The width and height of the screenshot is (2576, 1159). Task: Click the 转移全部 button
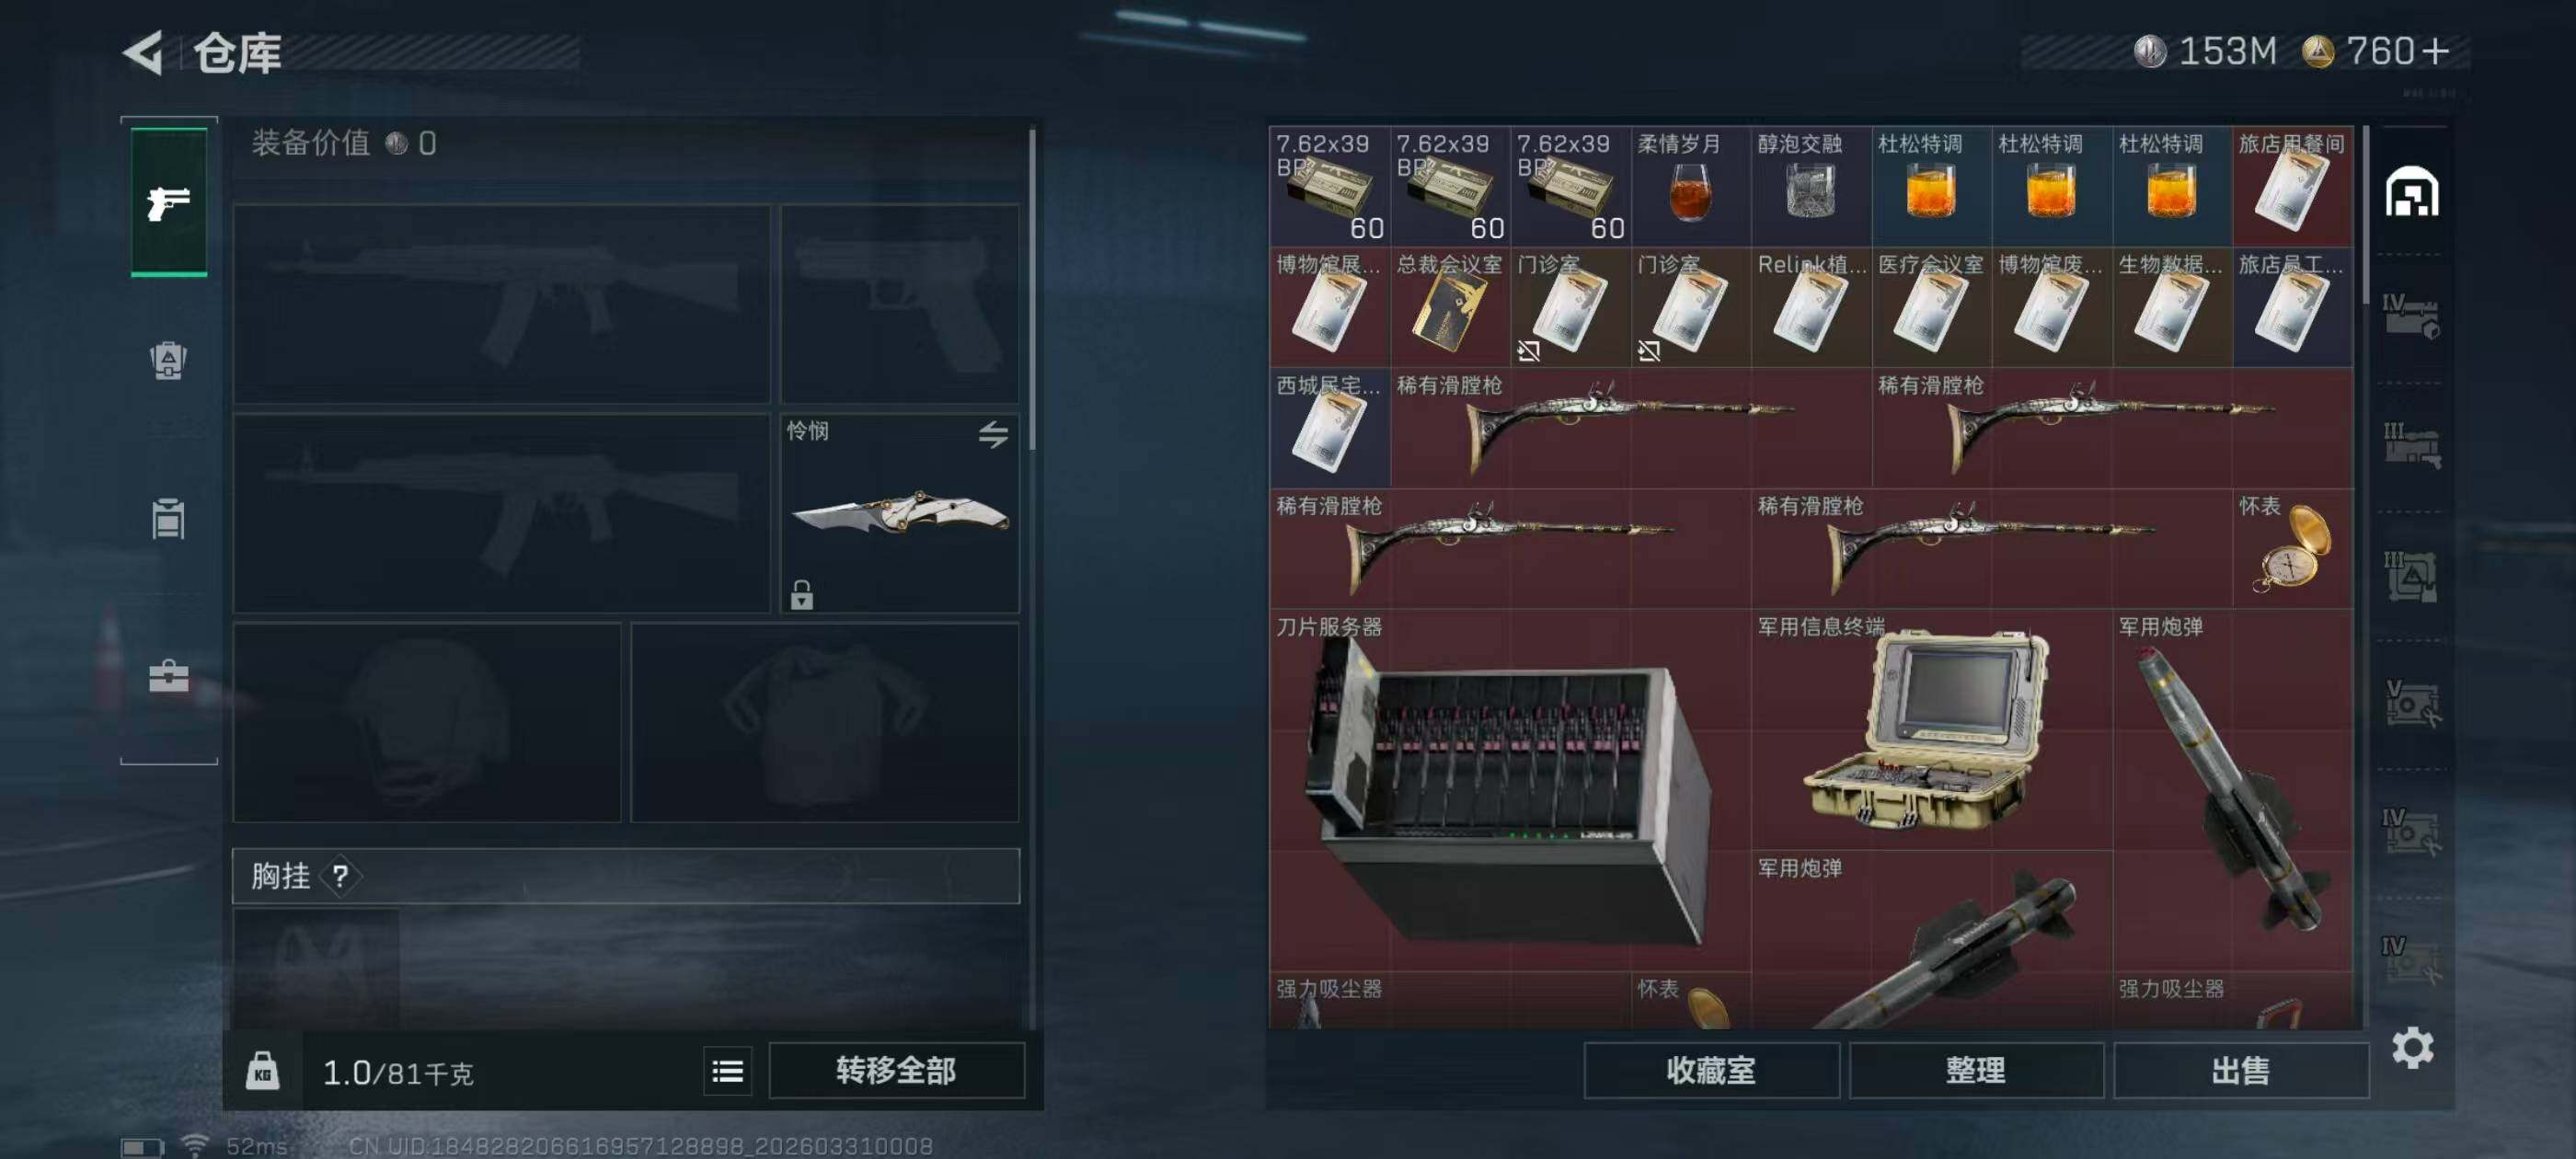click(896, 1071)
